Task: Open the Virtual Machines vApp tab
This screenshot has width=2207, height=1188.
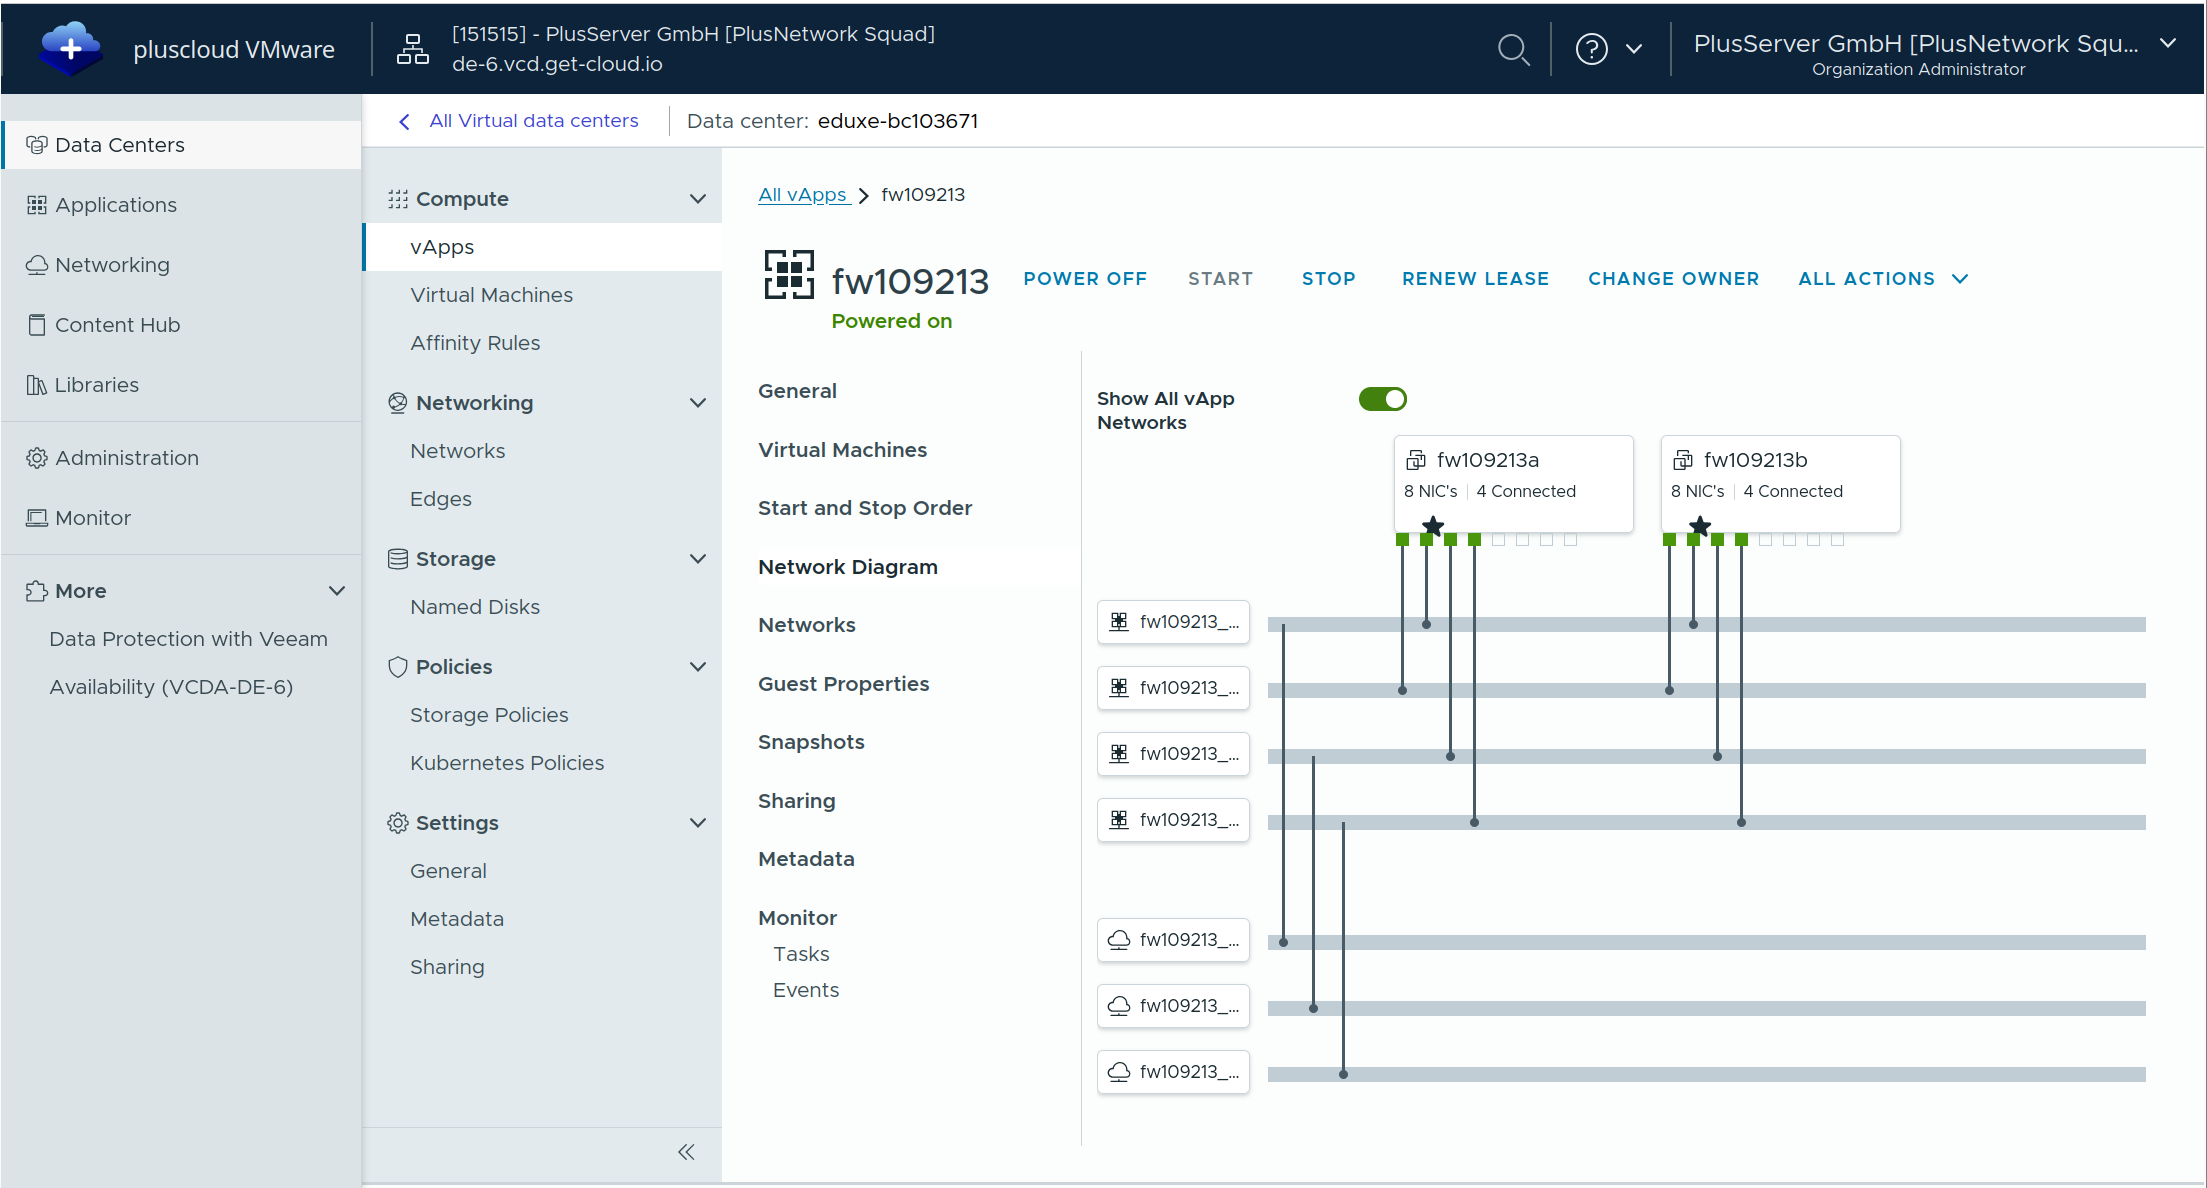Action: pyautogui.click(x=843, y=450)
